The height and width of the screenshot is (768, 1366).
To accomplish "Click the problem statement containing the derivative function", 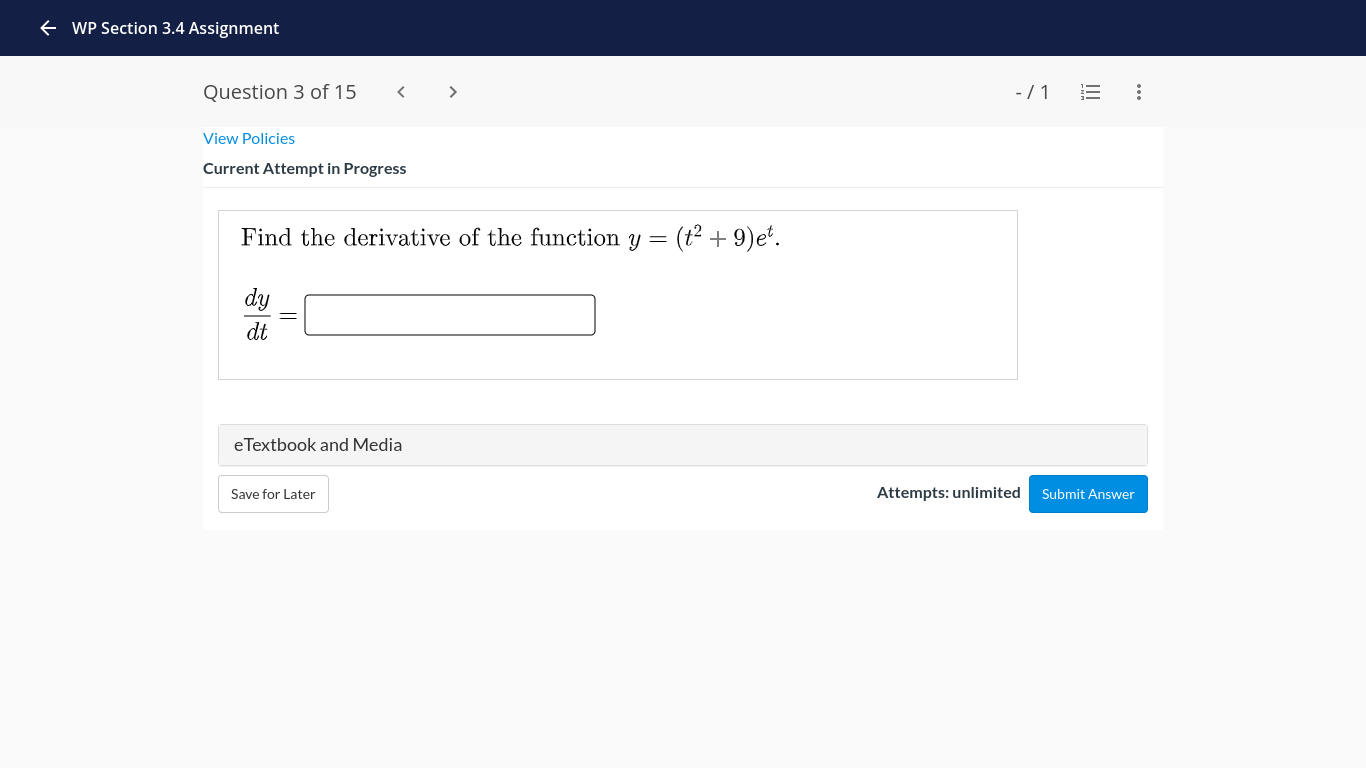I will pos(508,237).
